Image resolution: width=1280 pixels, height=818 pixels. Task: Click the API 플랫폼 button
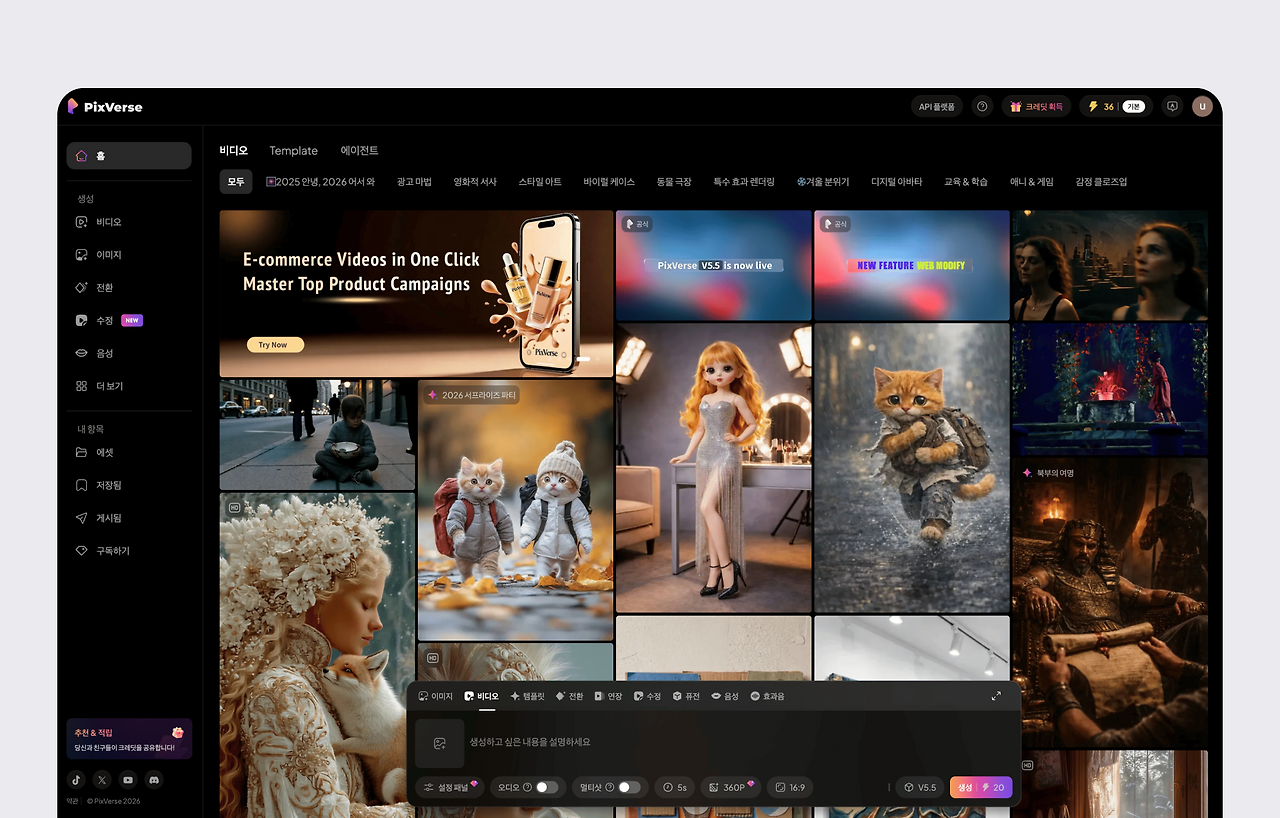[x=937, y=106]
